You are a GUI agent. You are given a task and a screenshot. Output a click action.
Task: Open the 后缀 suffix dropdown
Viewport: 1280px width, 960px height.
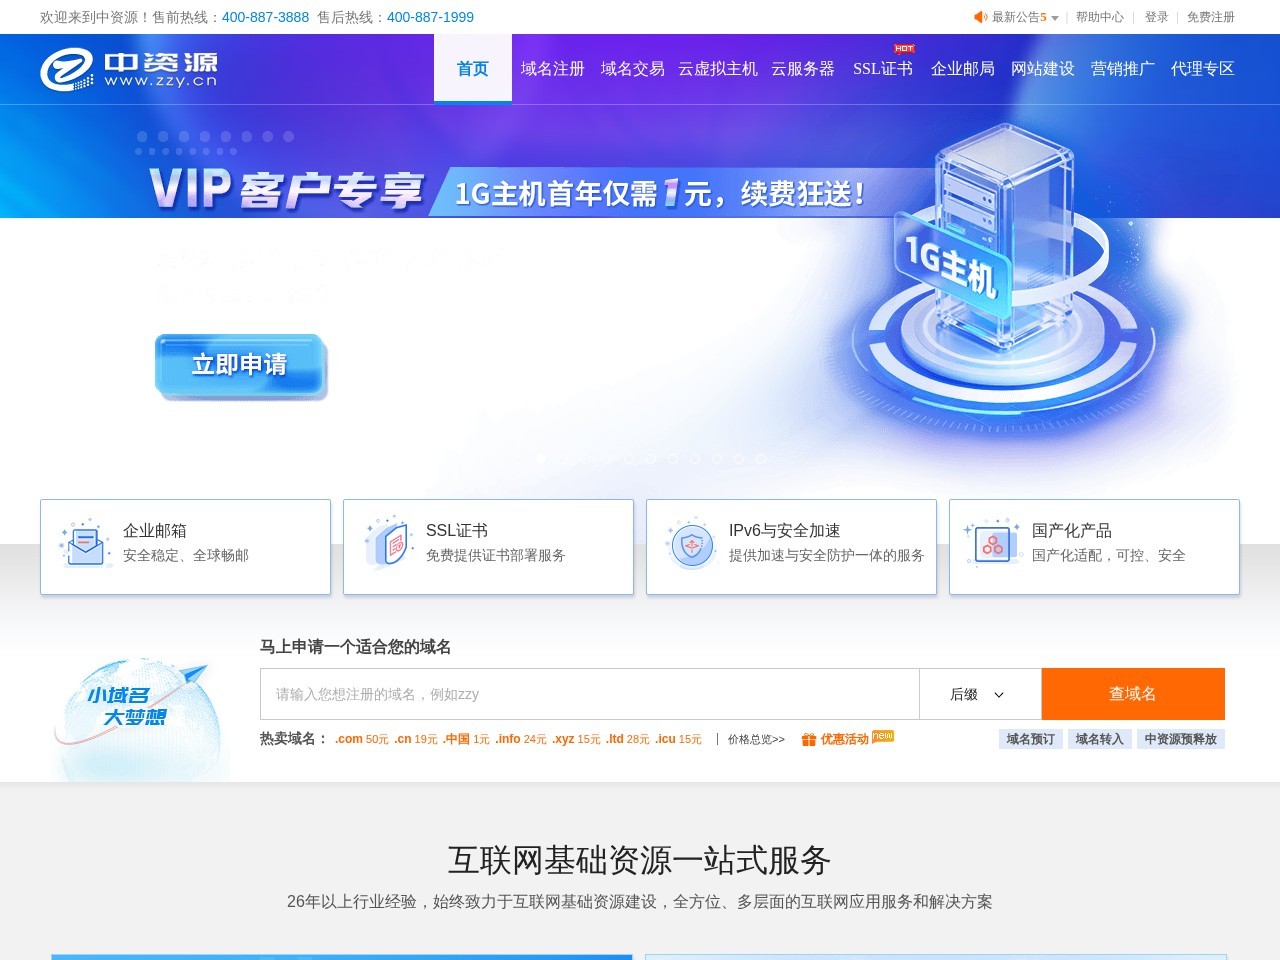(980, 694)
